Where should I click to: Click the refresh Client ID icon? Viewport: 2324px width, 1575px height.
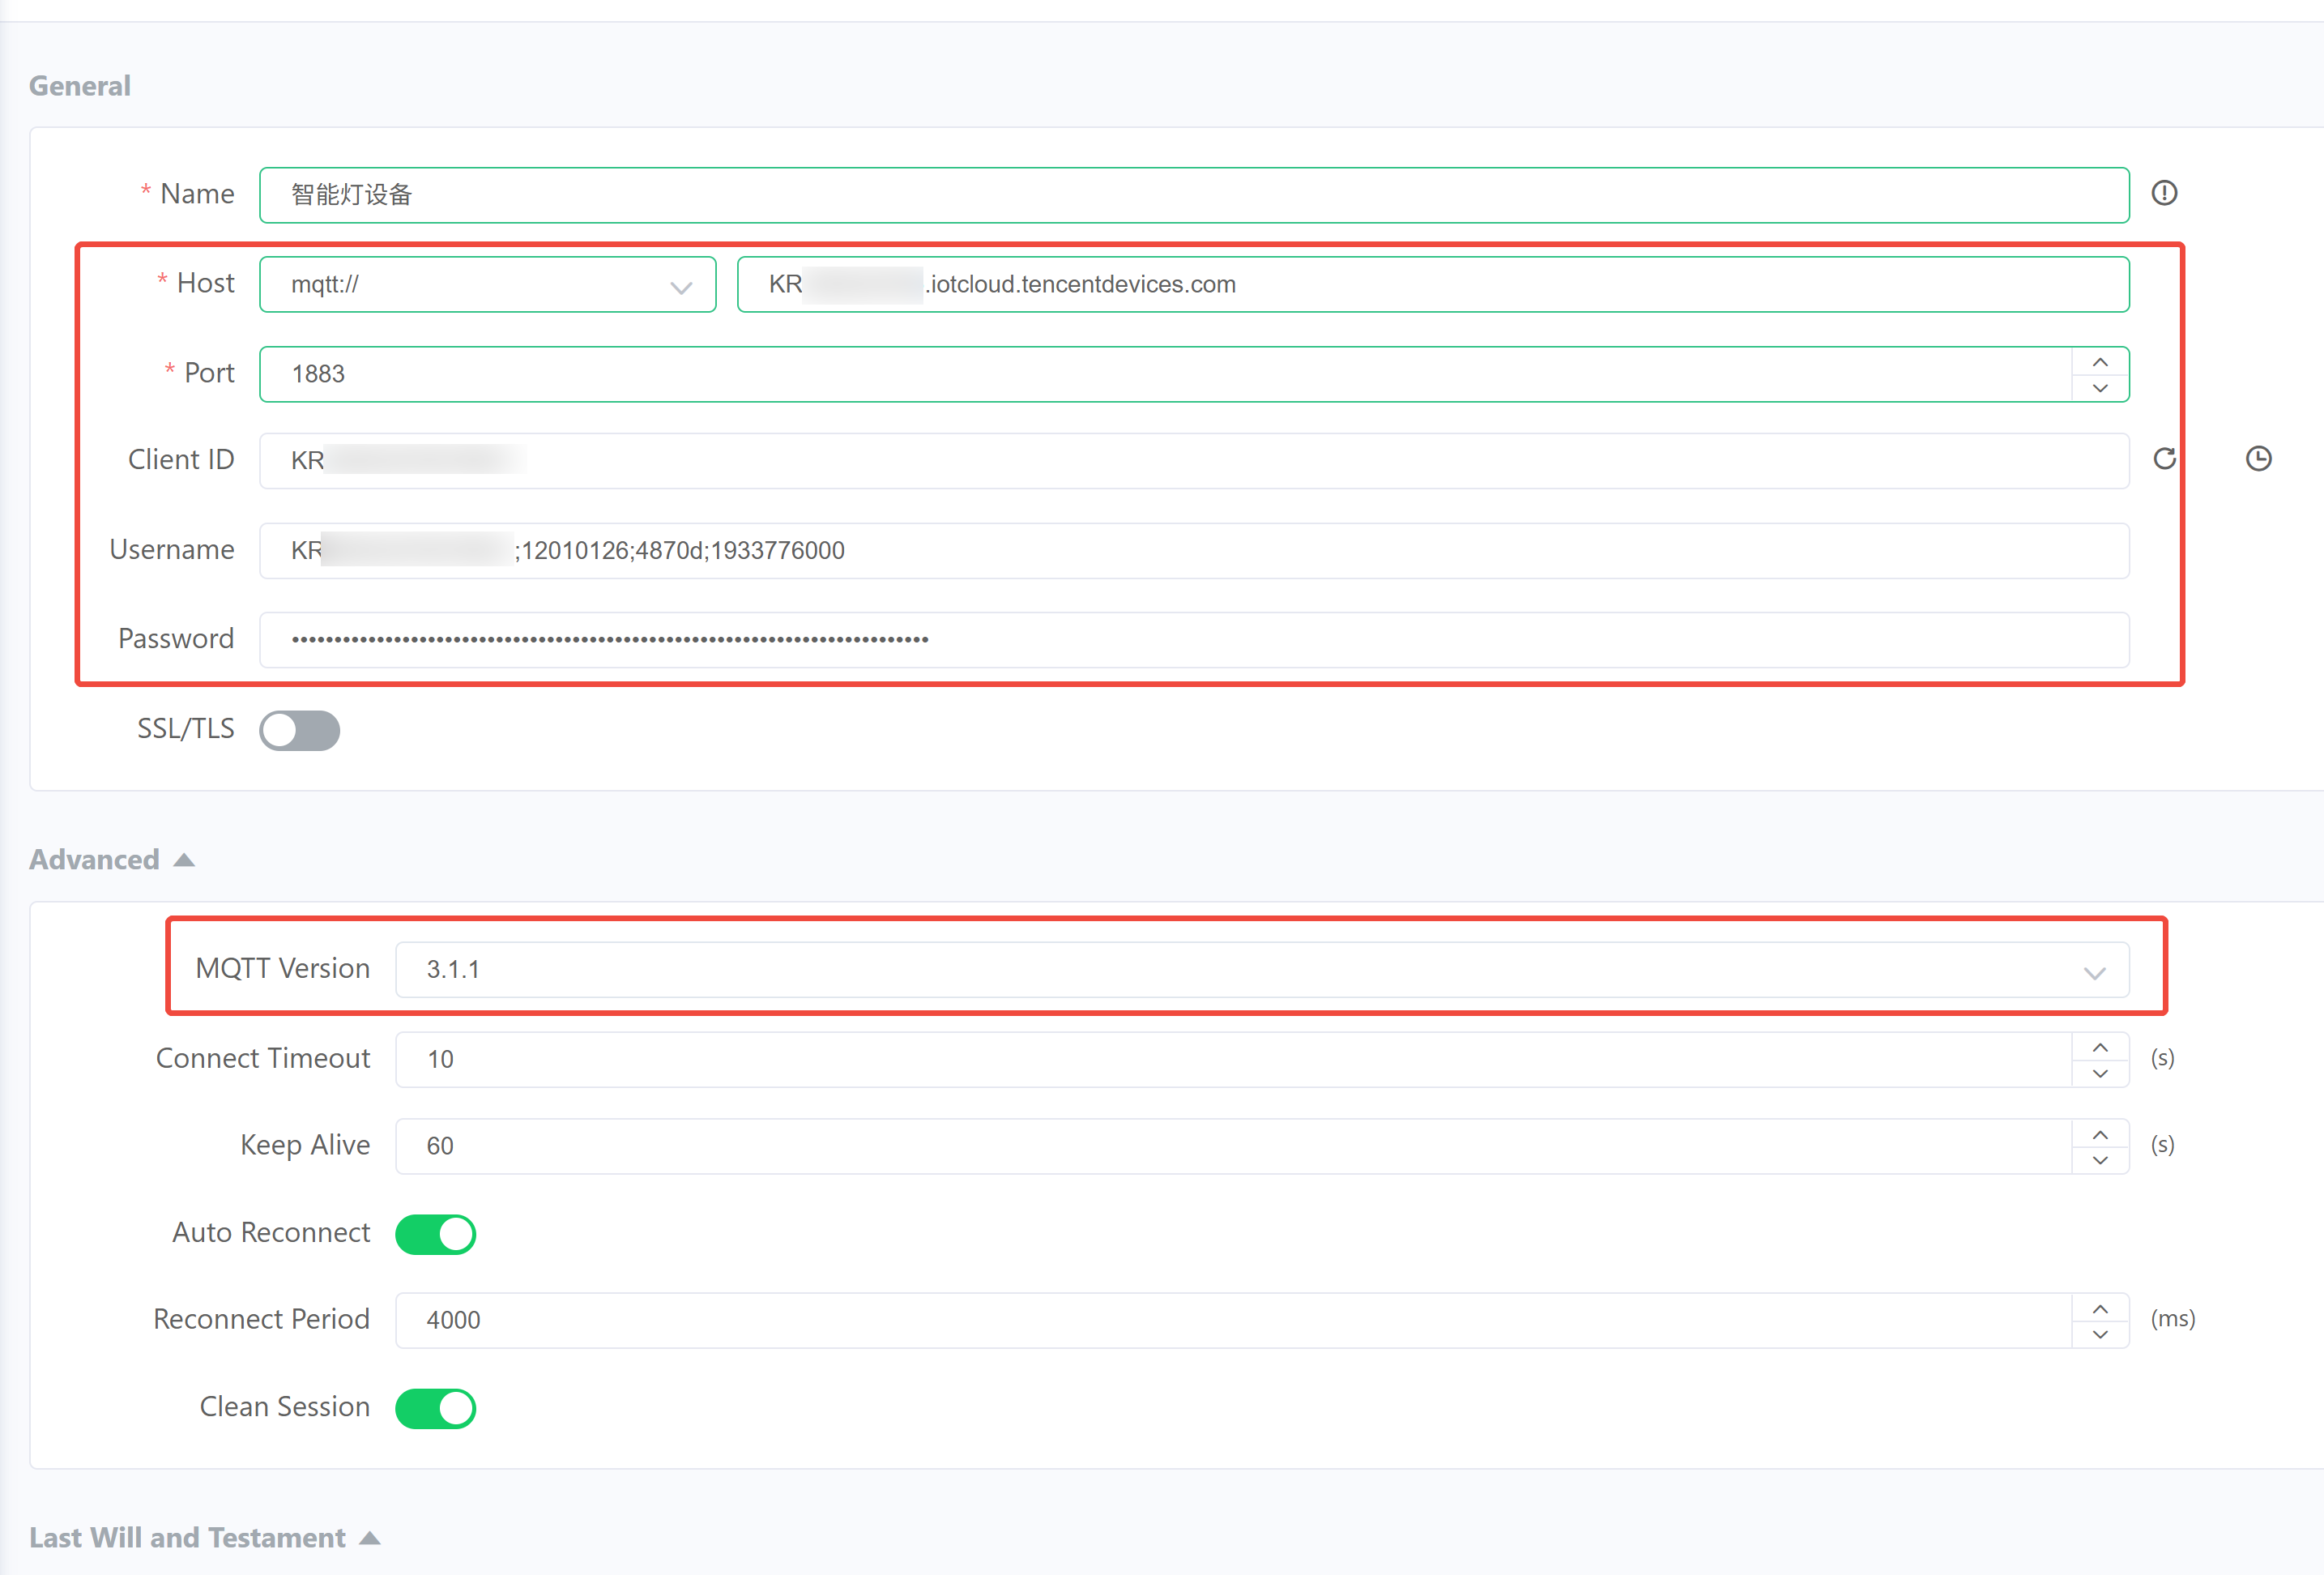click(2164, 459)
